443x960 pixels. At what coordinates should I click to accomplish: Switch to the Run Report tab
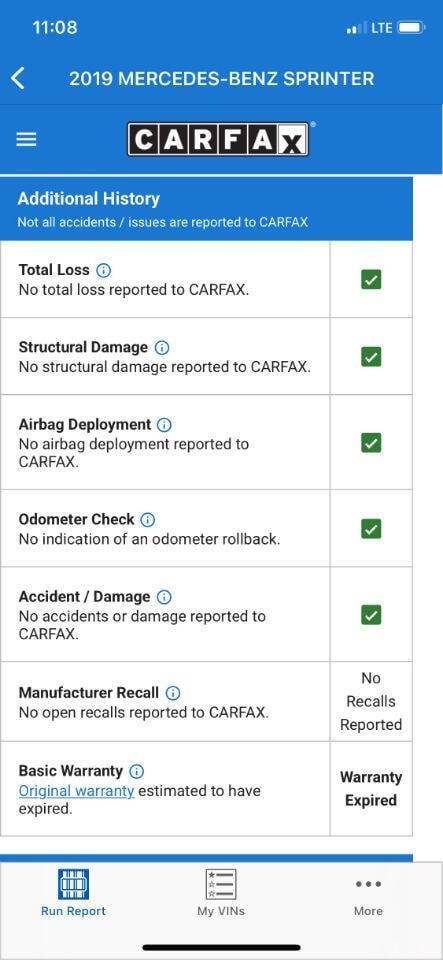coord(73,893)
